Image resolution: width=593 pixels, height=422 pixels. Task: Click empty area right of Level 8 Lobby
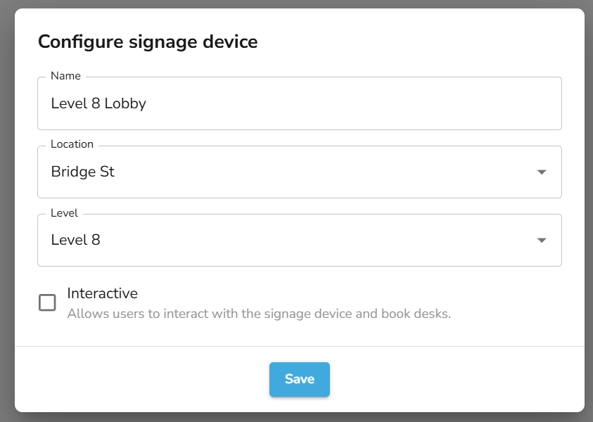tap(352, 103)
